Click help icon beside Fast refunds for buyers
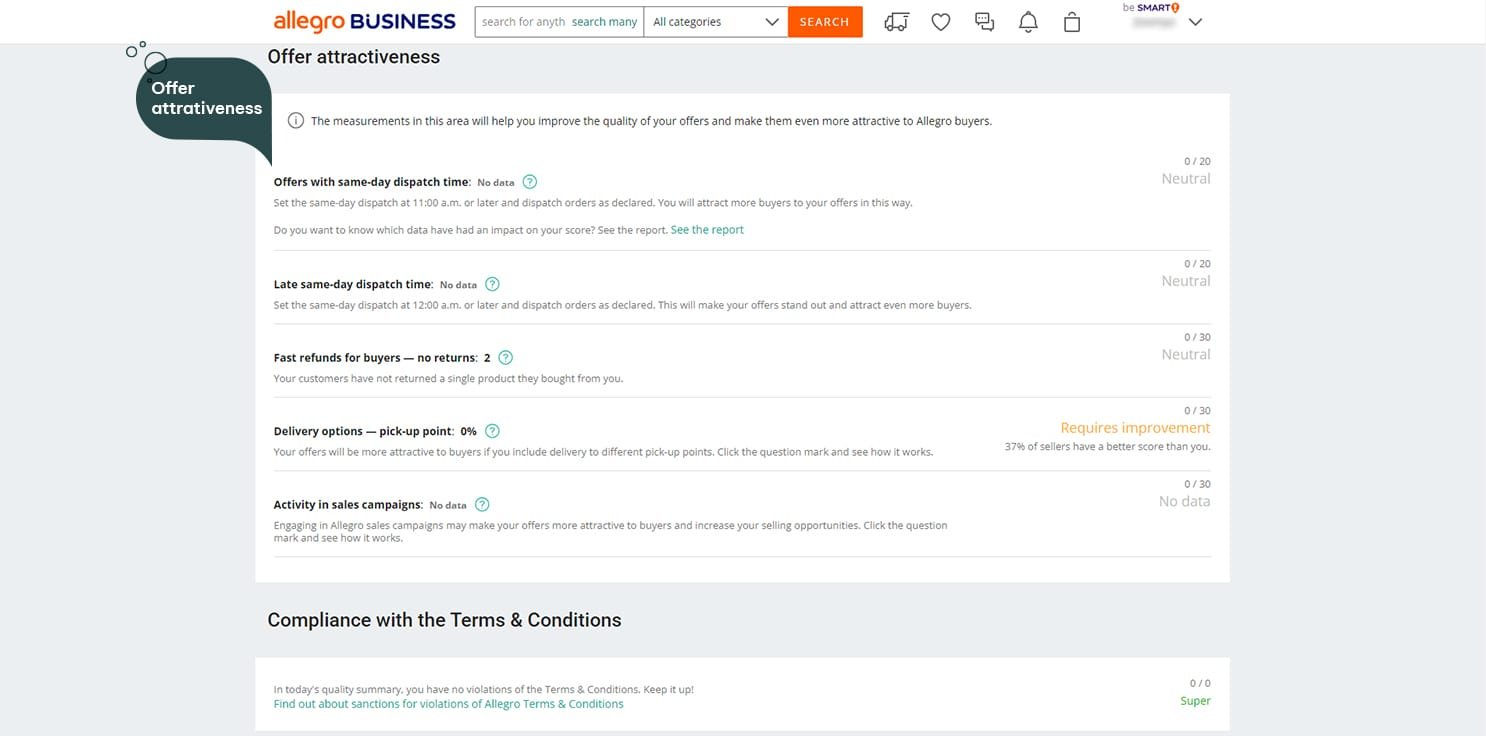1486x736 pixels. pos(506,358)
